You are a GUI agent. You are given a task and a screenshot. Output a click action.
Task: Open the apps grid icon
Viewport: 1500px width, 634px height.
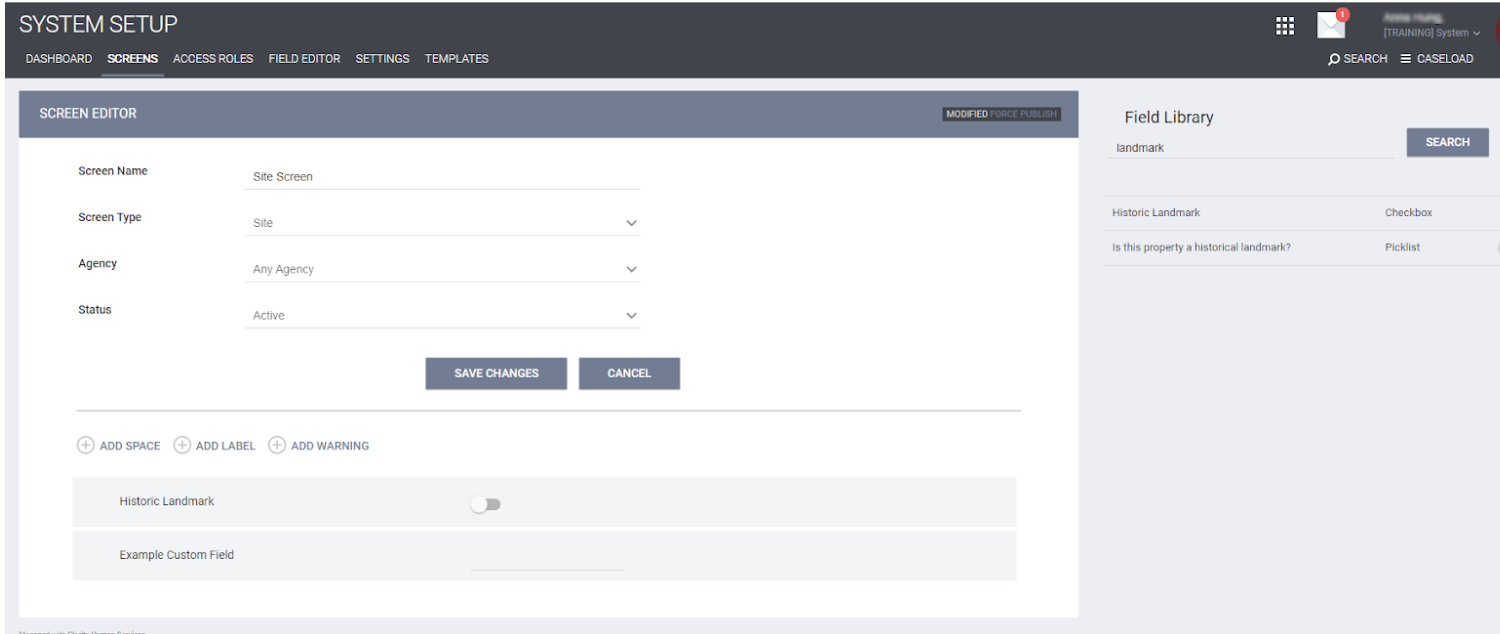click(1285, 26)
